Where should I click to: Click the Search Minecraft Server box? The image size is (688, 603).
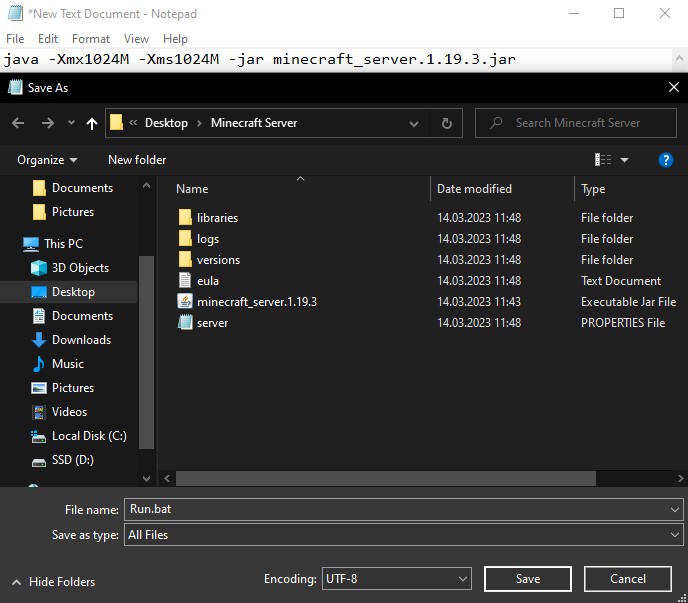coord(576,123)
